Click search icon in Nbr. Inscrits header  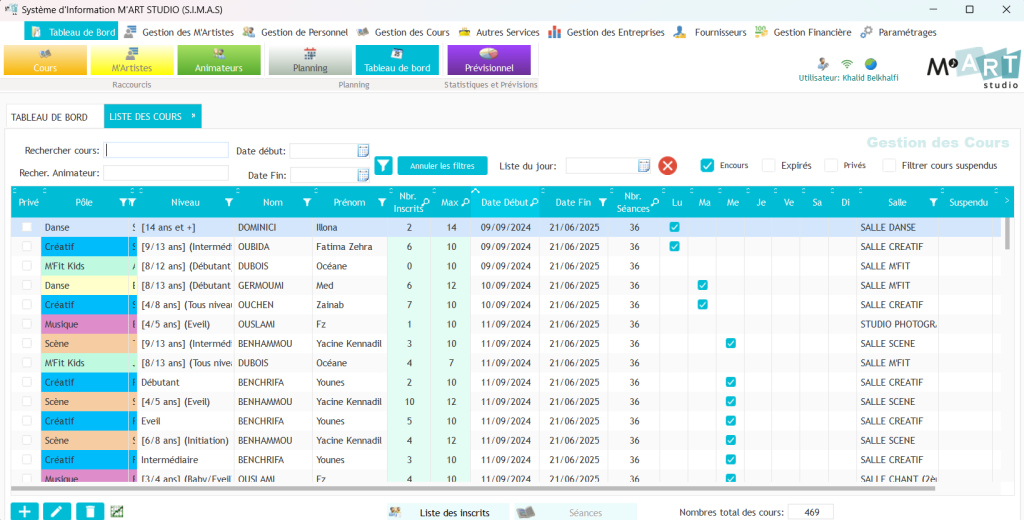tap(426, 203)
